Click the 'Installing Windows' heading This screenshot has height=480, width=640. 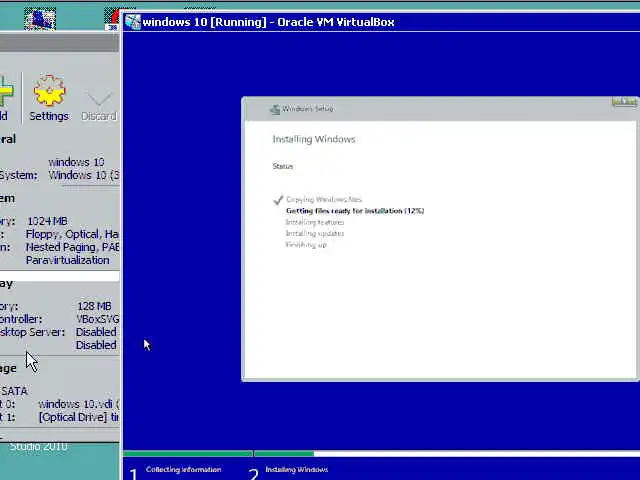(x=314, y=139)
